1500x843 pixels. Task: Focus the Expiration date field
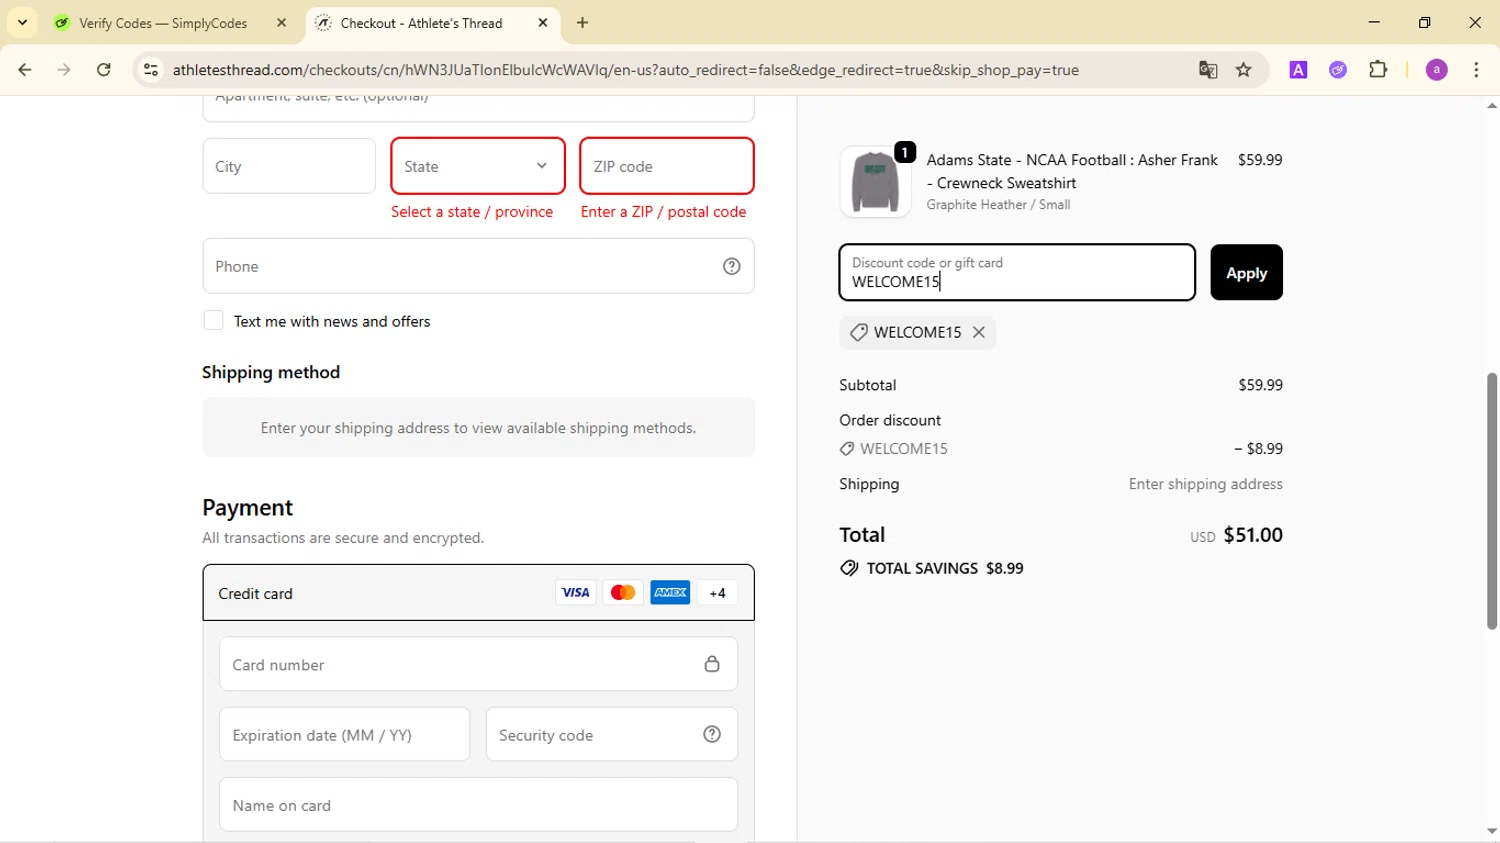pyautogui.click(x=344, y=734)
